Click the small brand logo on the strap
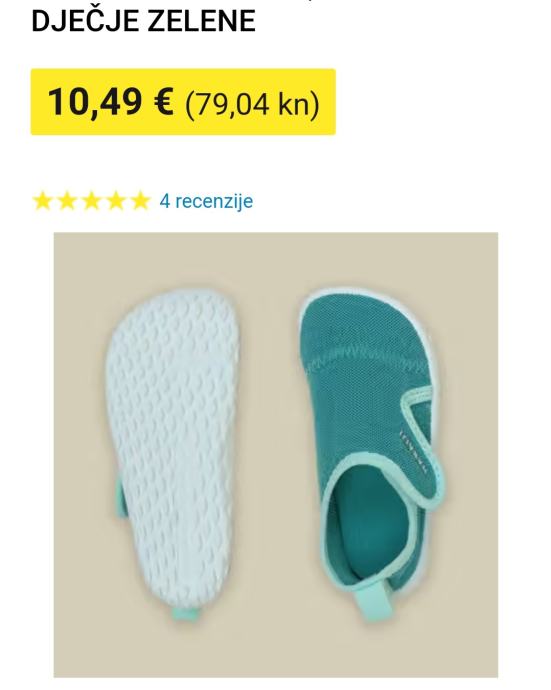 click(x=414, y=453)
